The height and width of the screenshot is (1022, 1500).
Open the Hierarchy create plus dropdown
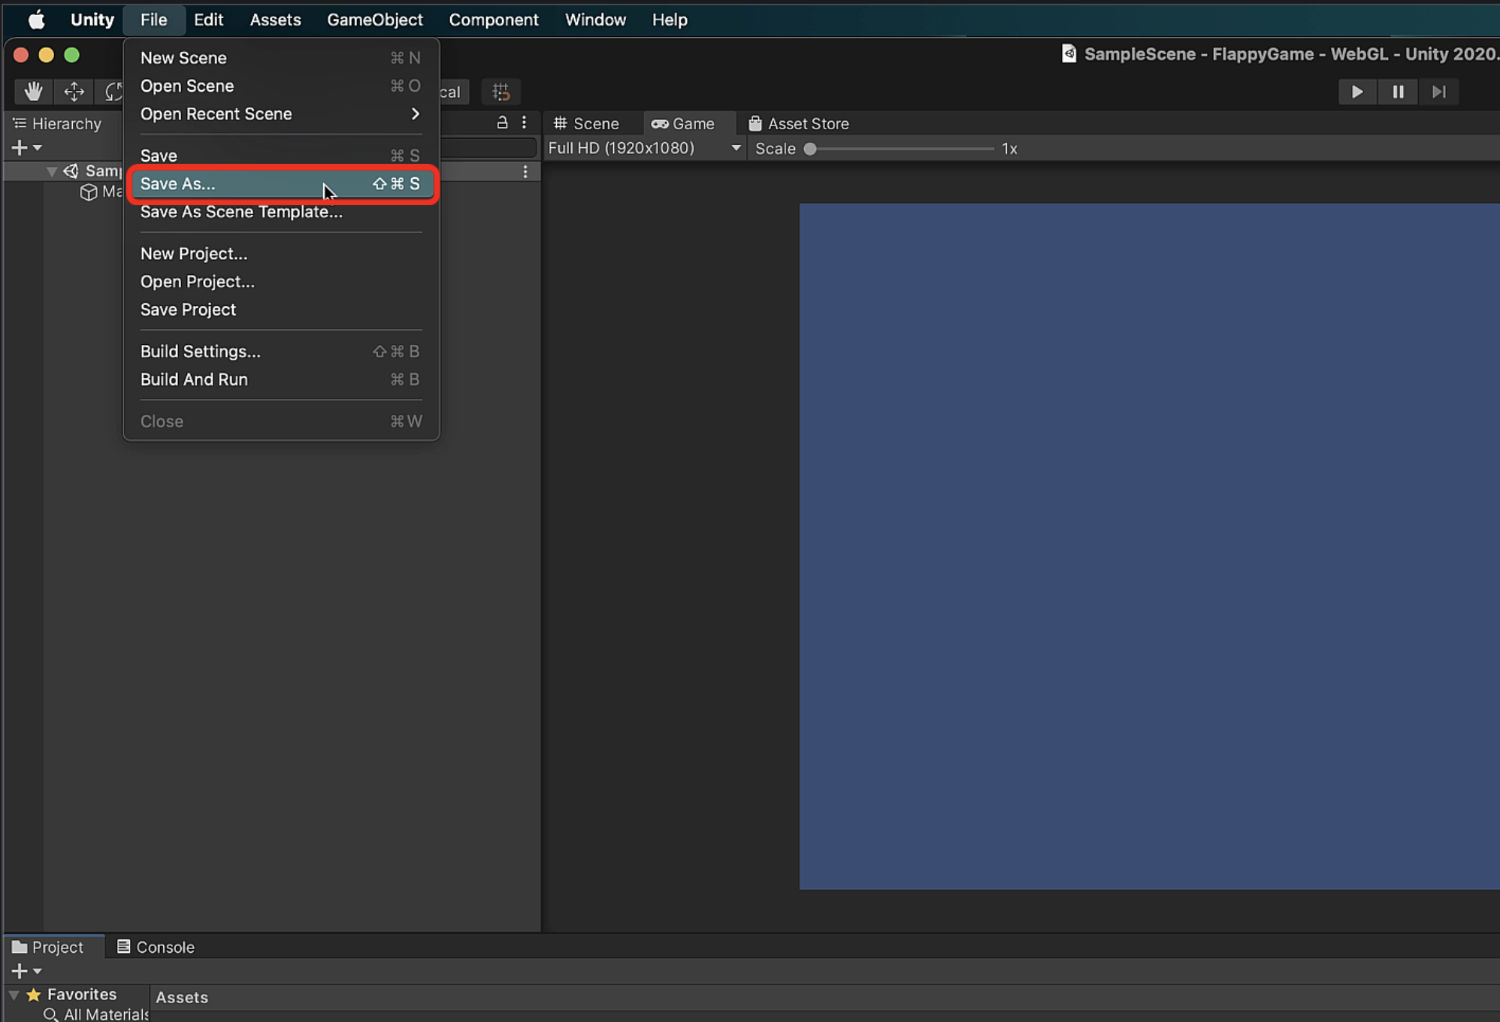26,148
